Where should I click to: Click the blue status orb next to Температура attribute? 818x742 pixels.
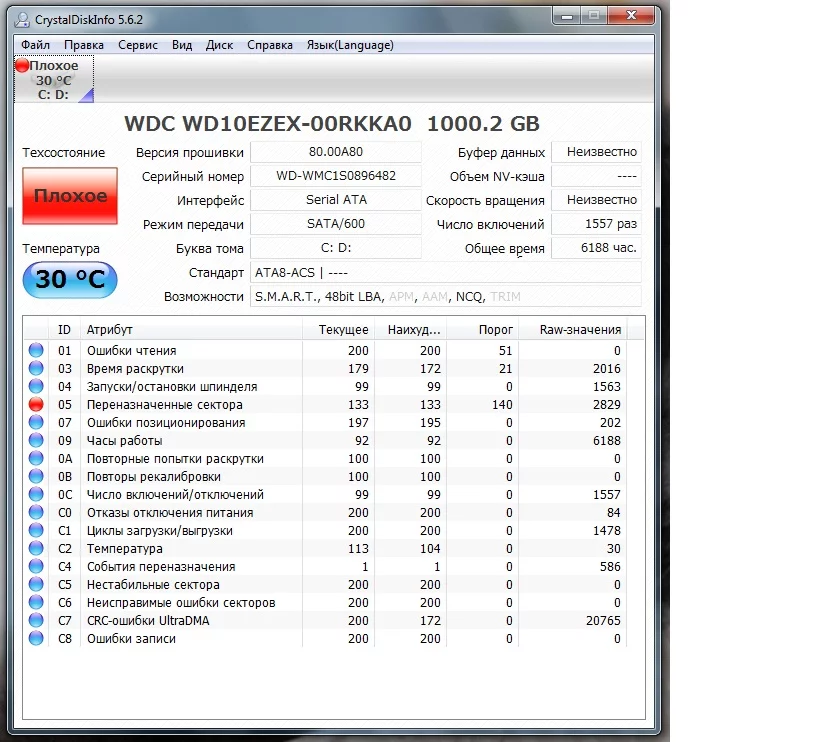click(x=36, y=549)
